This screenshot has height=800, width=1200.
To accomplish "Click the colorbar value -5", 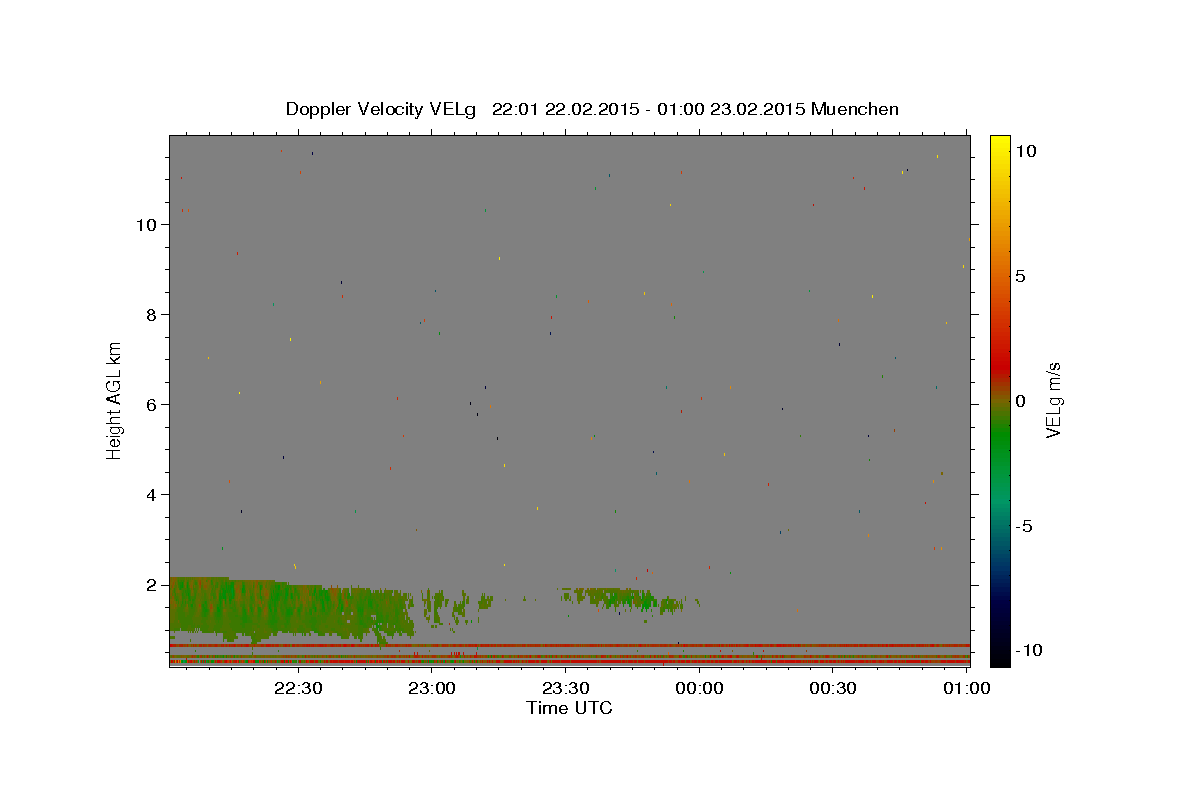I will [1023, 526].
